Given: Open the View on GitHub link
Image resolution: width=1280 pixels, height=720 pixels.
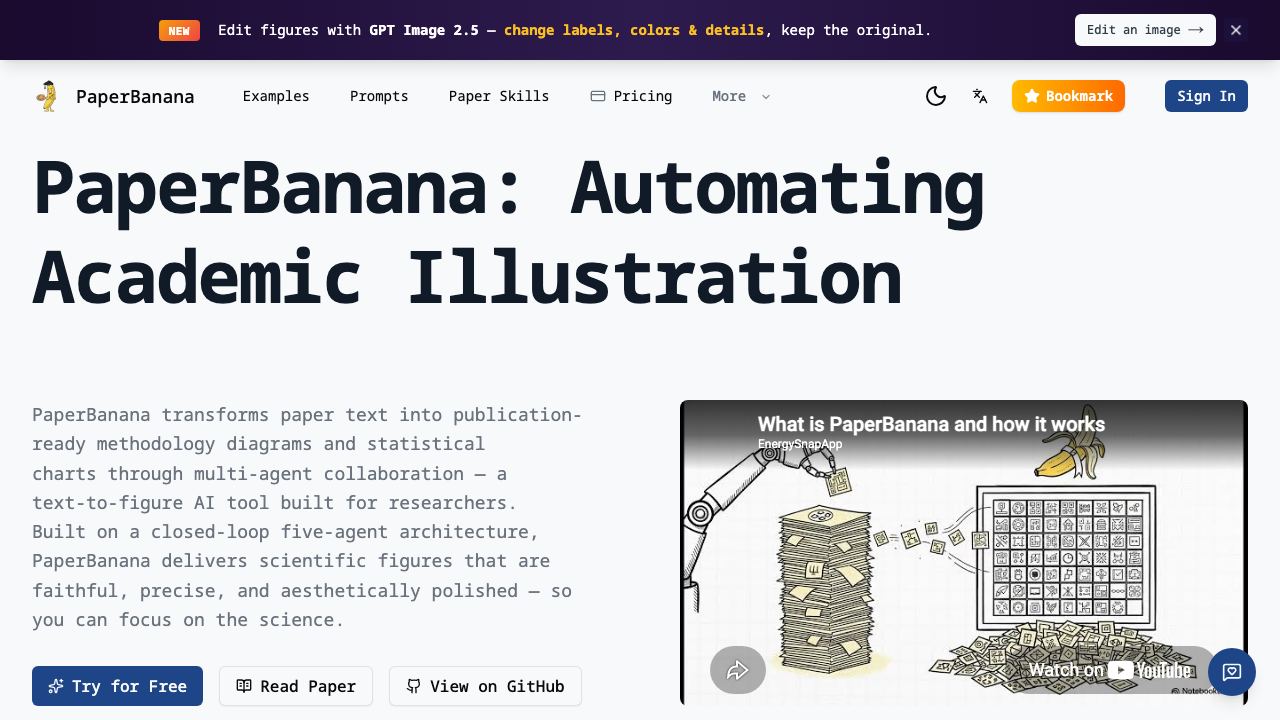Looking at the screenshot, I should [485, 686].
